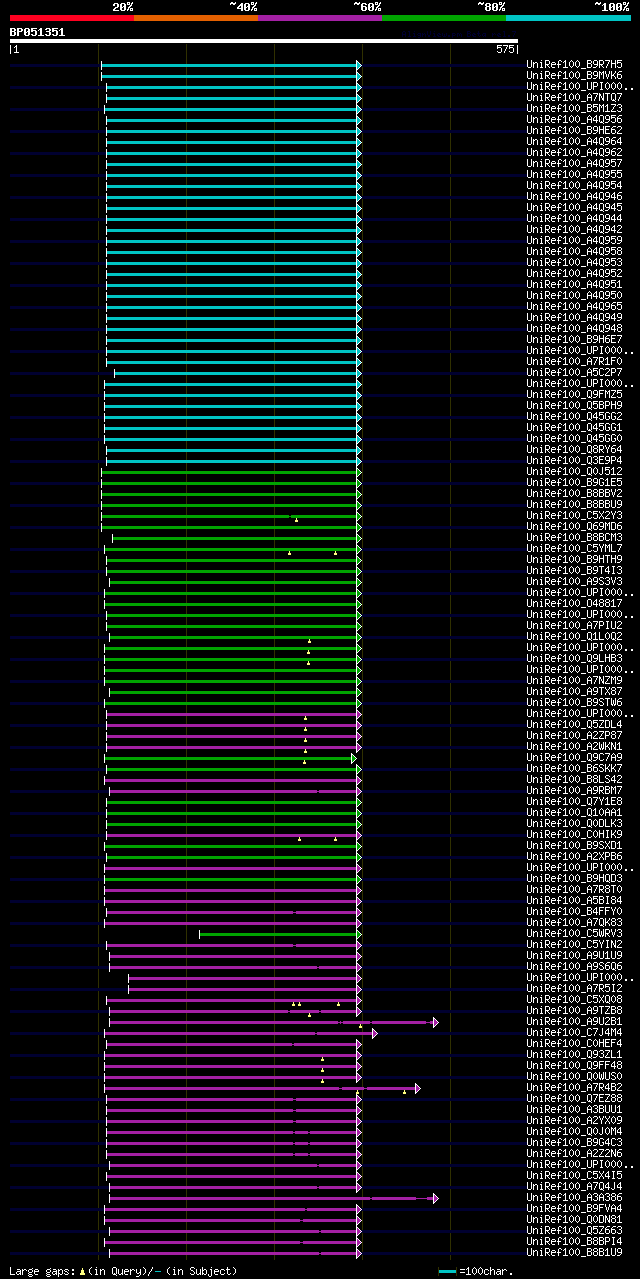
Task: Select label UniRef100_Q9LHB3
Action: (573, 659)
